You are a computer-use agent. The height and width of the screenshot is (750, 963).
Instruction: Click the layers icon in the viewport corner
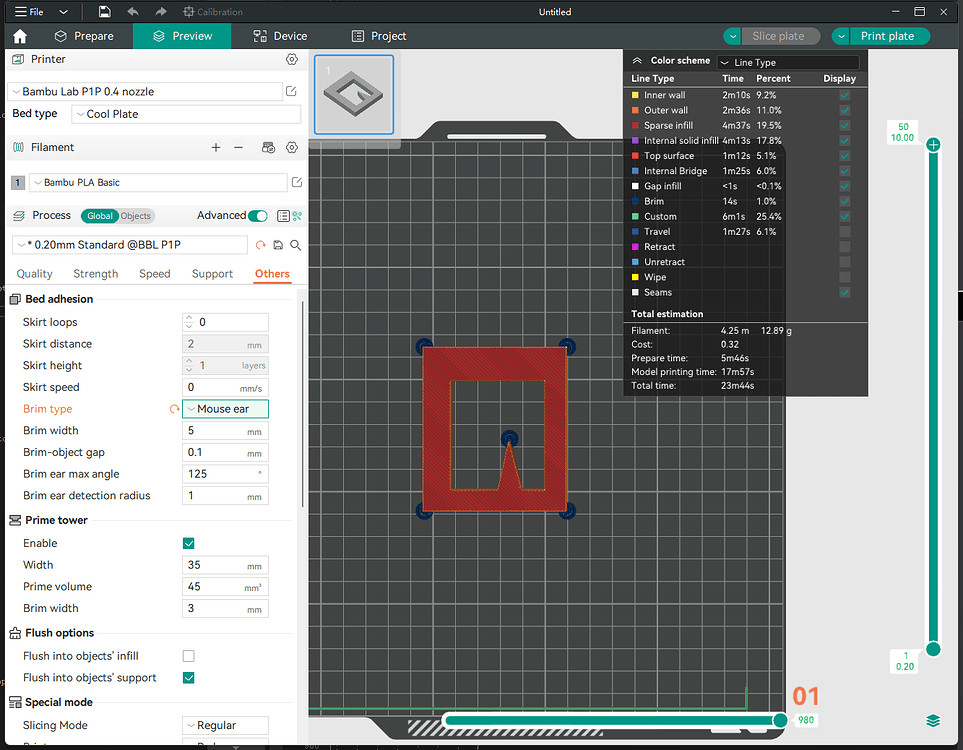933,721
